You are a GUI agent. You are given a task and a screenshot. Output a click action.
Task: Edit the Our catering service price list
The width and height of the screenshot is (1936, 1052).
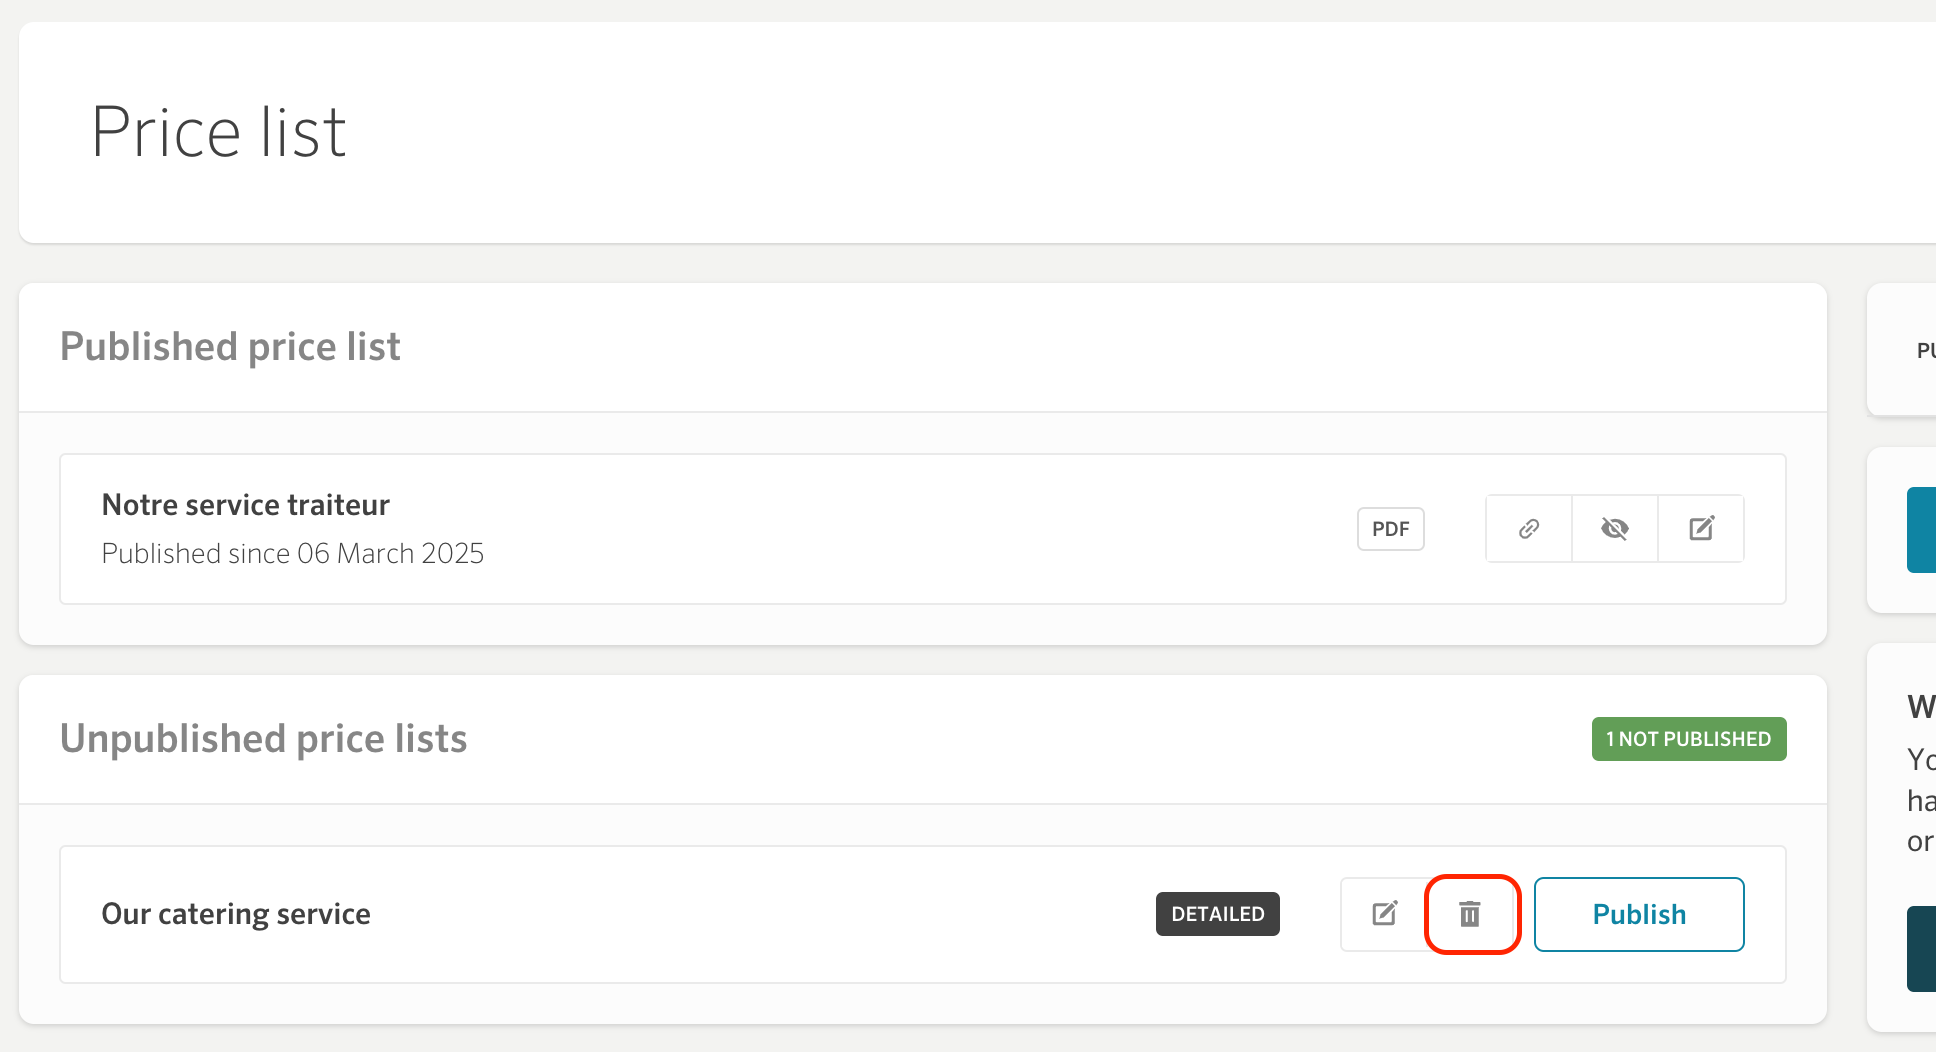click(1384, 914)
